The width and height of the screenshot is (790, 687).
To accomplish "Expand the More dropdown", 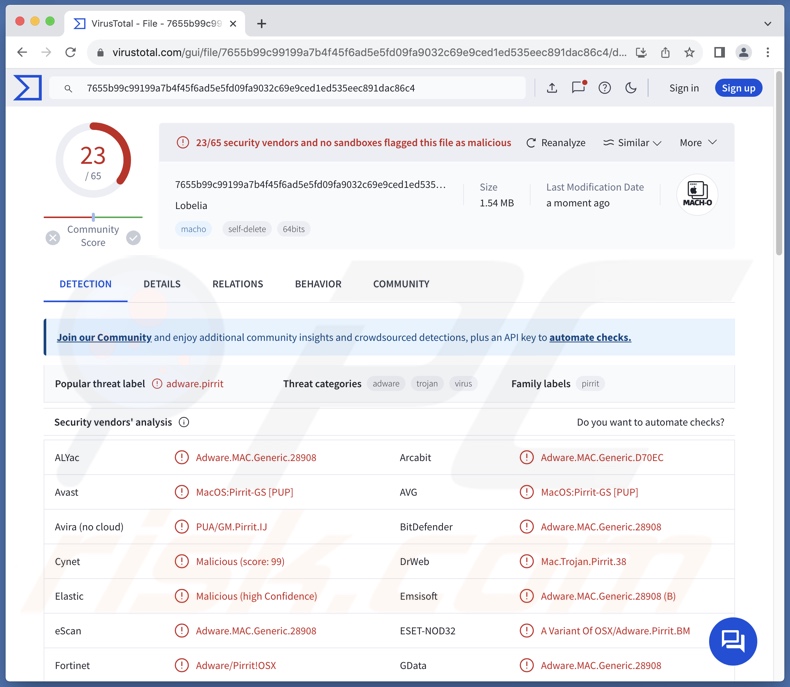I will click(x=698, y=143).
